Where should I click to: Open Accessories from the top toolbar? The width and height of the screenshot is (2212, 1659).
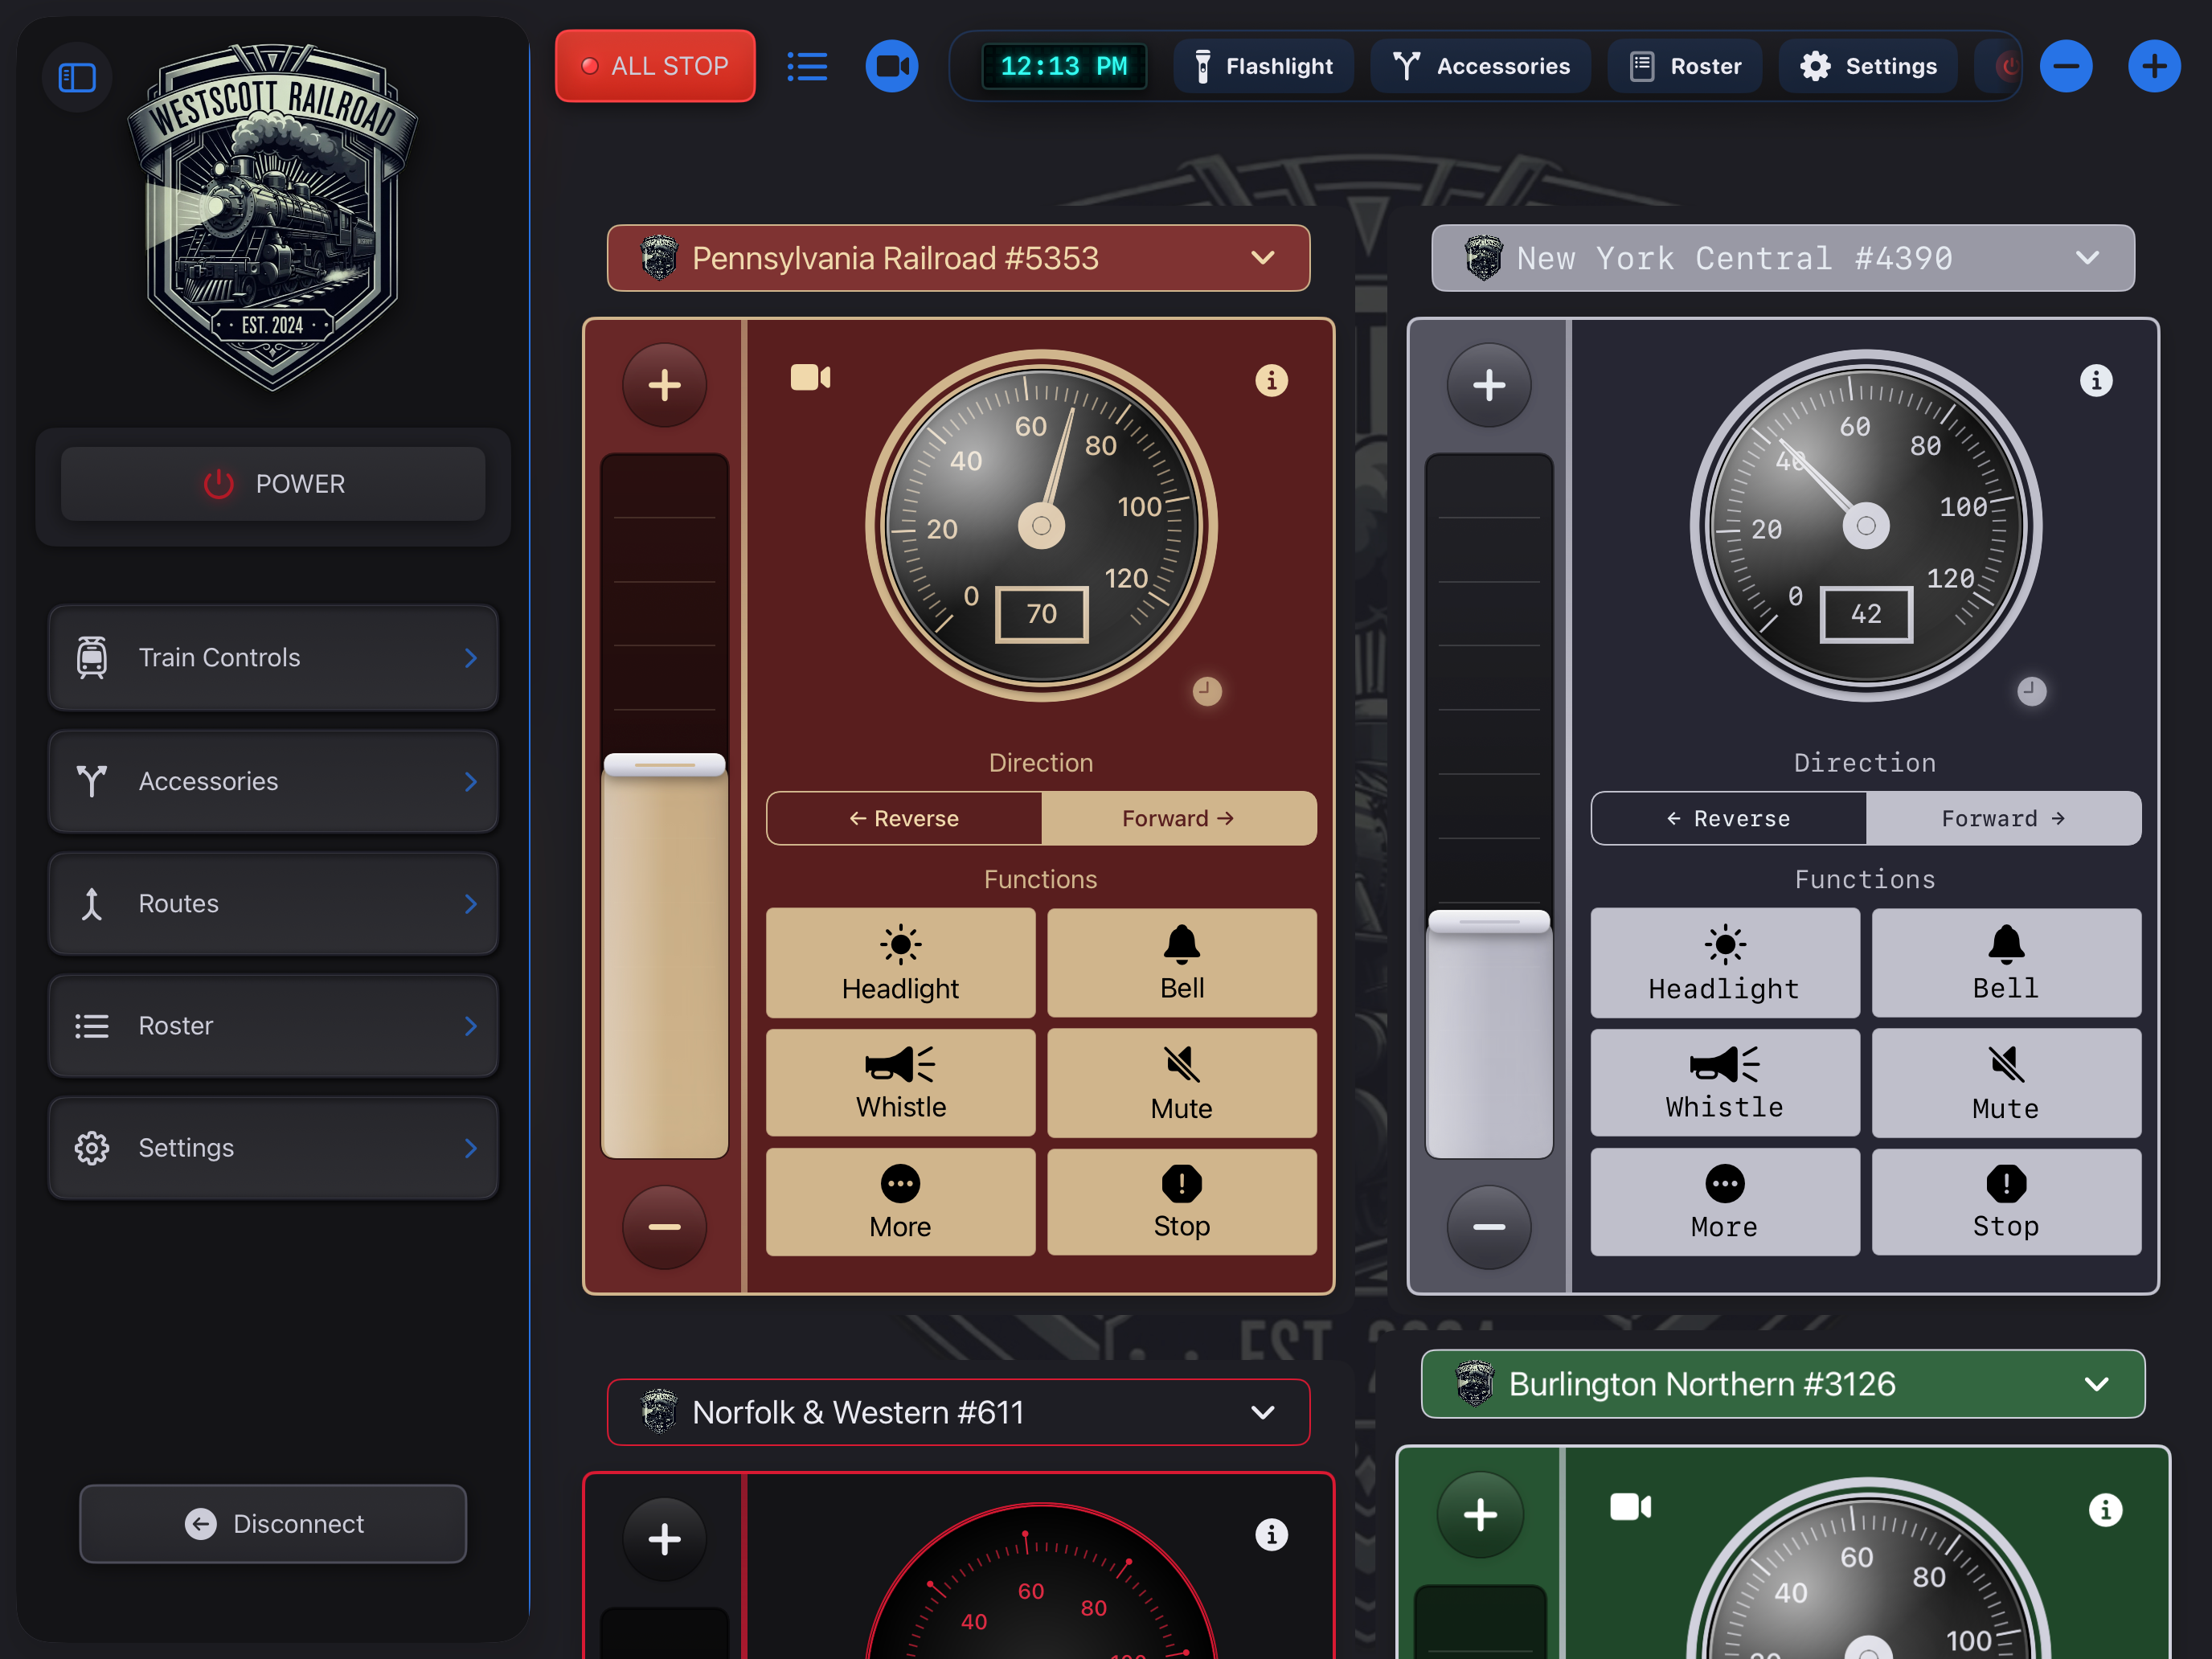[1481, 66]
